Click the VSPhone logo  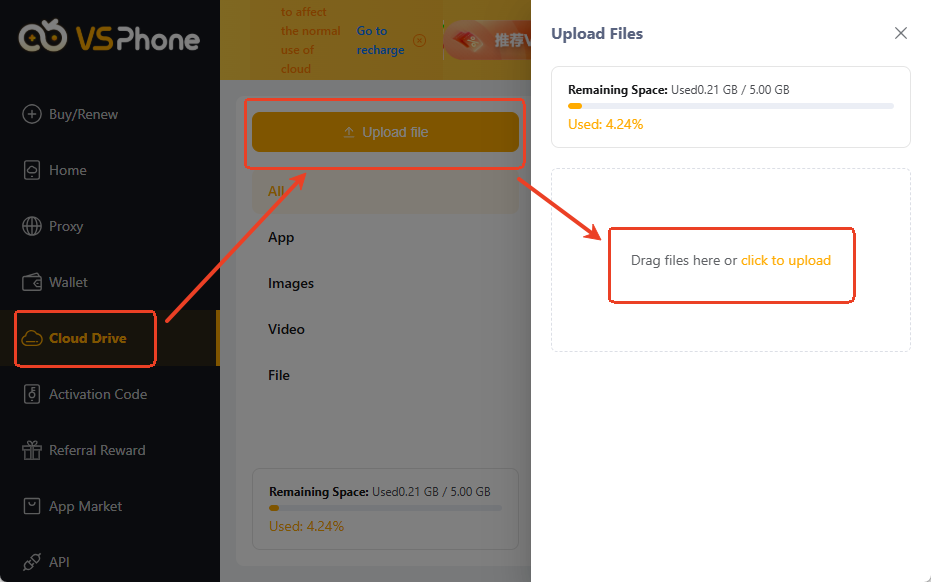109,38
